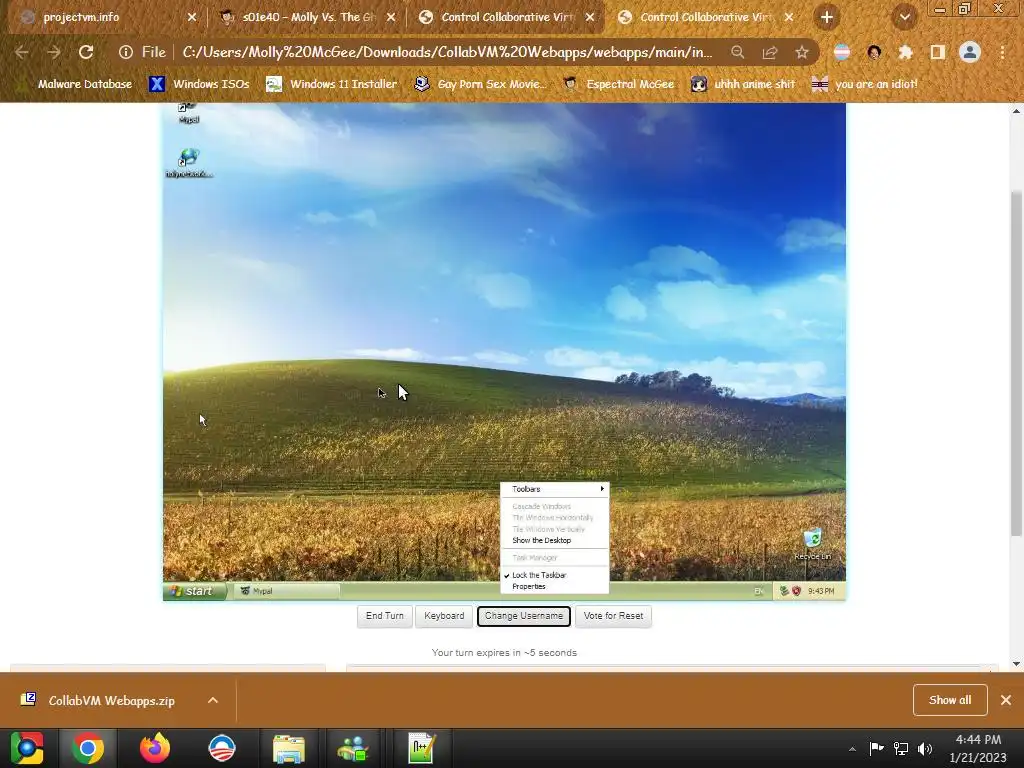Click the host Windows start button
The width and height of the screenshot is (1024, 768).
tap(27, 748)
